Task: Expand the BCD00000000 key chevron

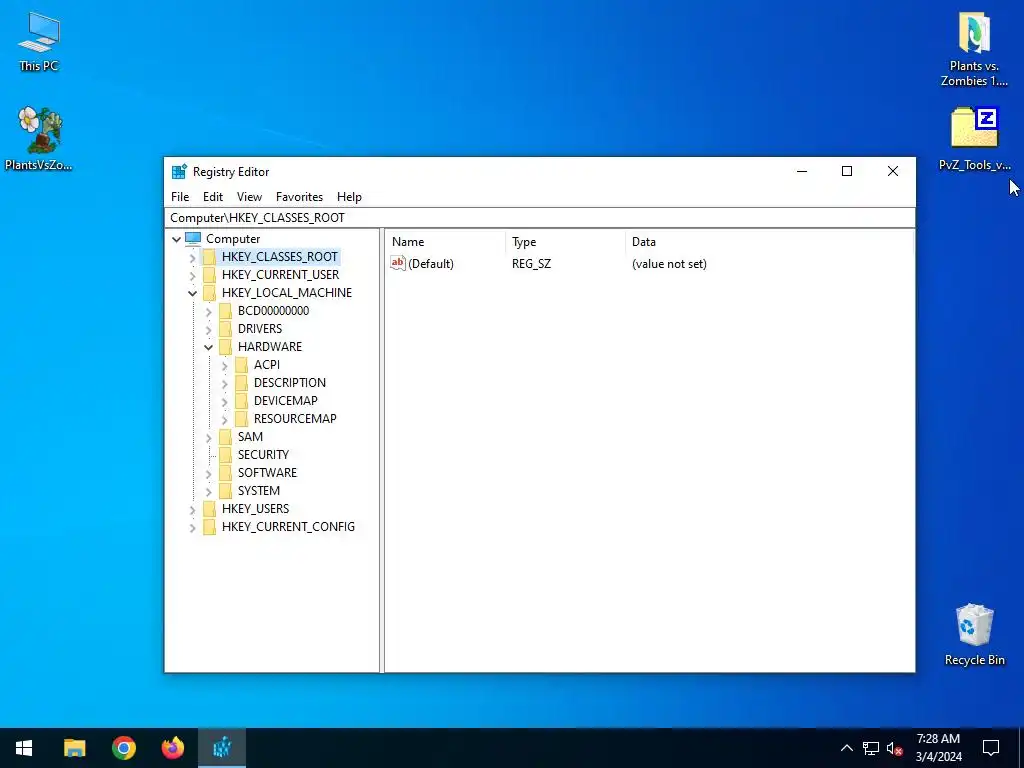Action: (x=208, y=312)
